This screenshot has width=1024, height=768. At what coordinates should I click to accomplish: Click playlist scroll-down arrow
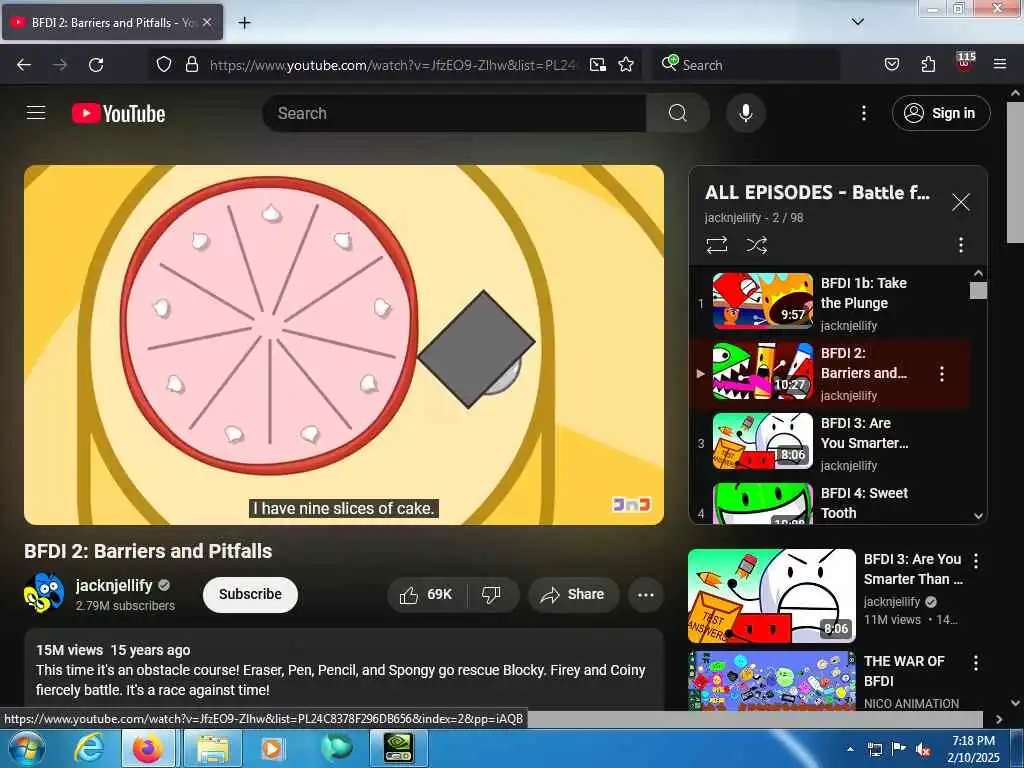click(x=978, y=516)
